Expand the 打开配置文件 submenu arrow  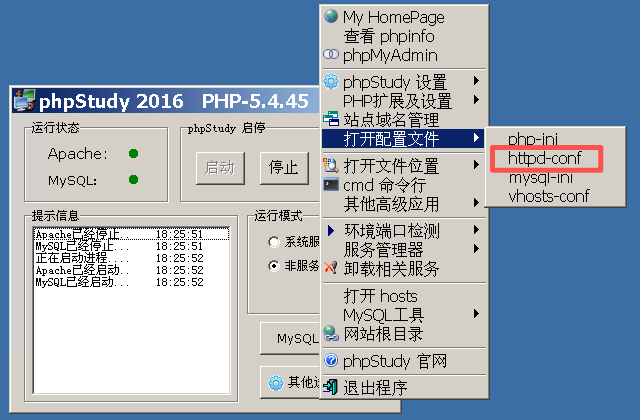pyautogui.click(x=476, y=138)
